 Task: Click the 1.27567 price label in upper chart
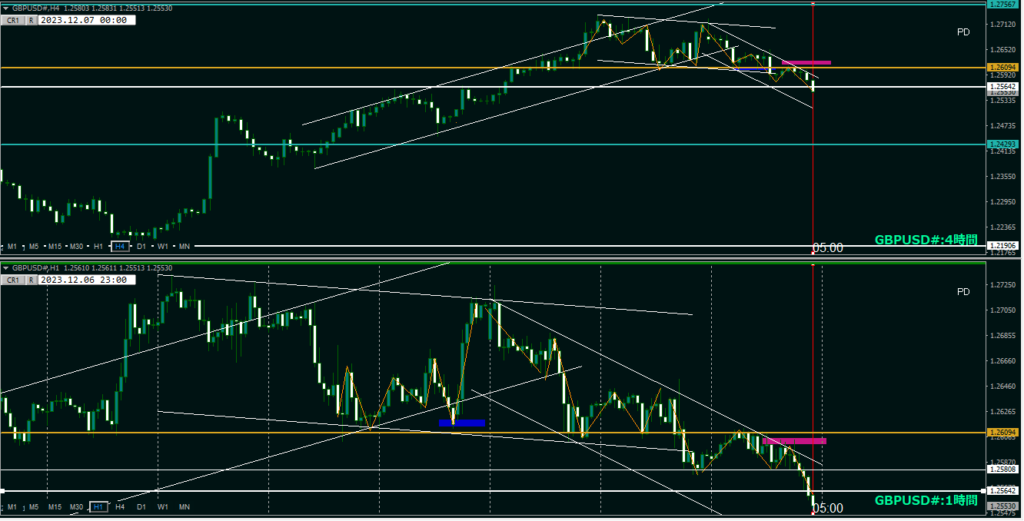tap(1002, 4)
